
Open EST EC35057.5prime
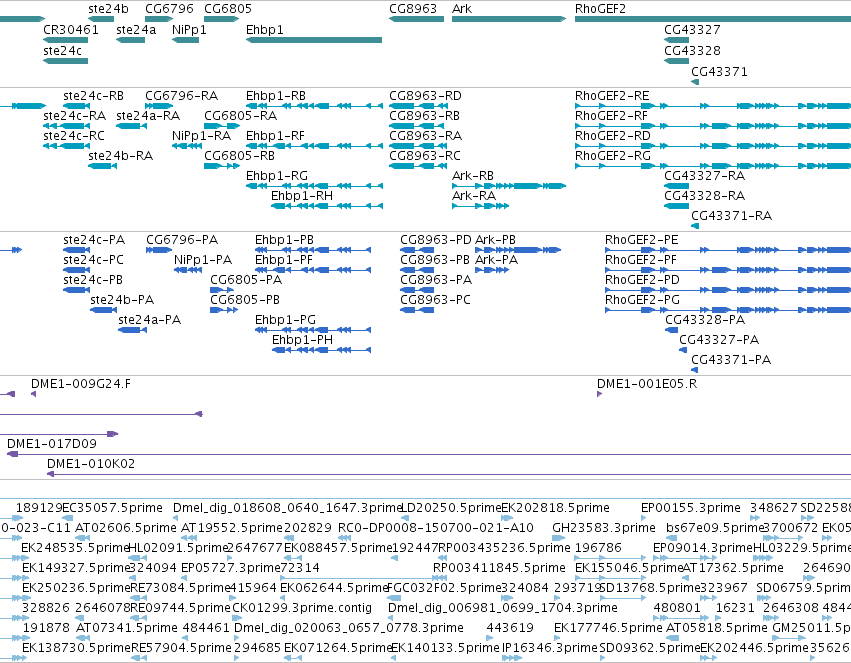click(x=112, y=508)
